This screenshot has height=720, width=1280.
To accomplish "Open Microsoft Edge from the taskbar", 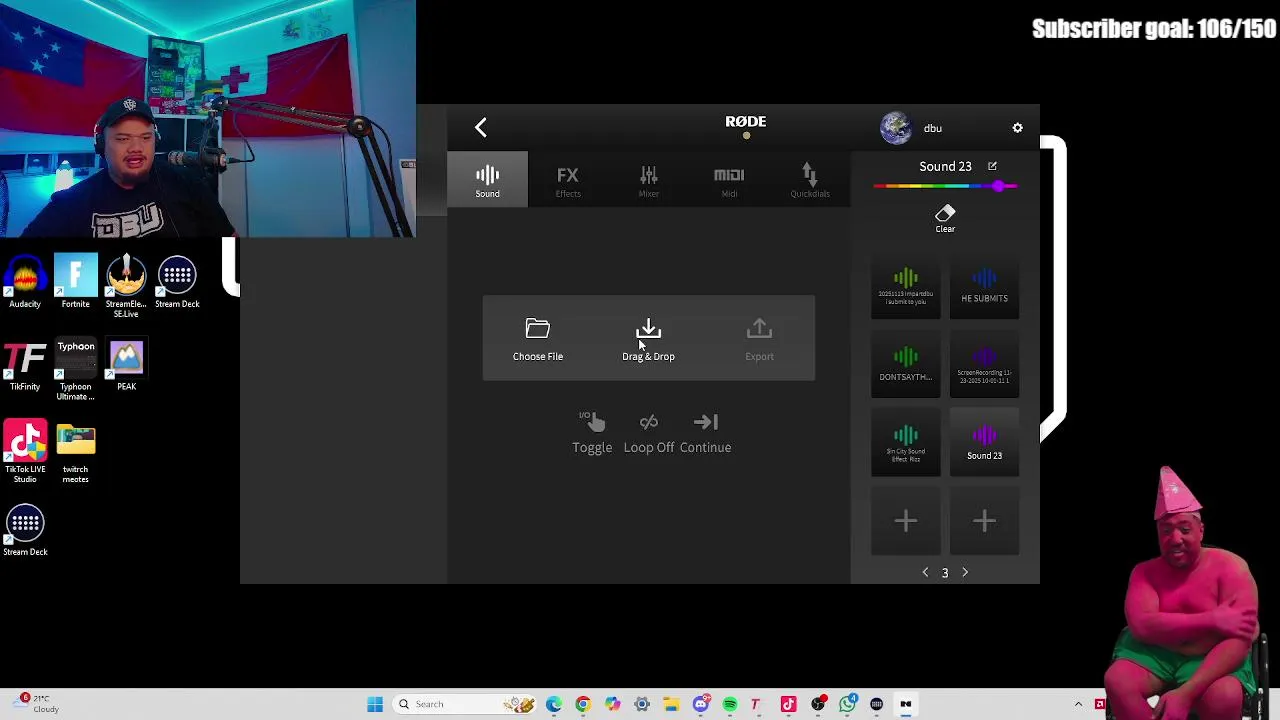I will 553,704.
